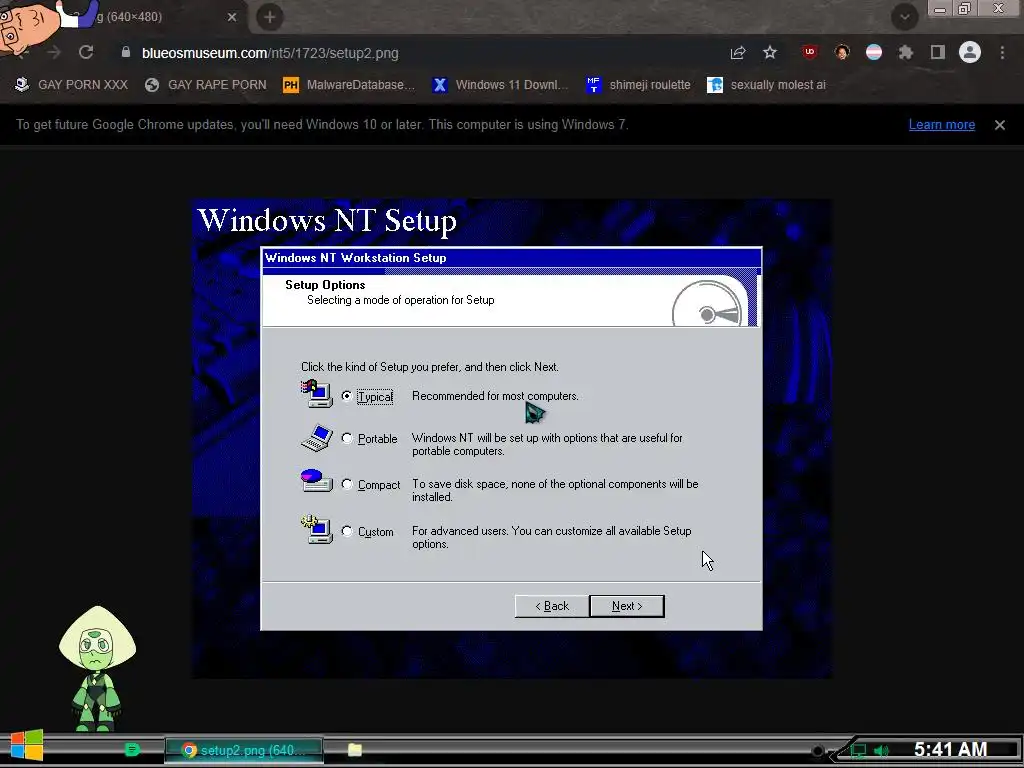Click the Windows NT Workstation Setup title bar
Viewport: 1024px width, 768px height.
511,258
